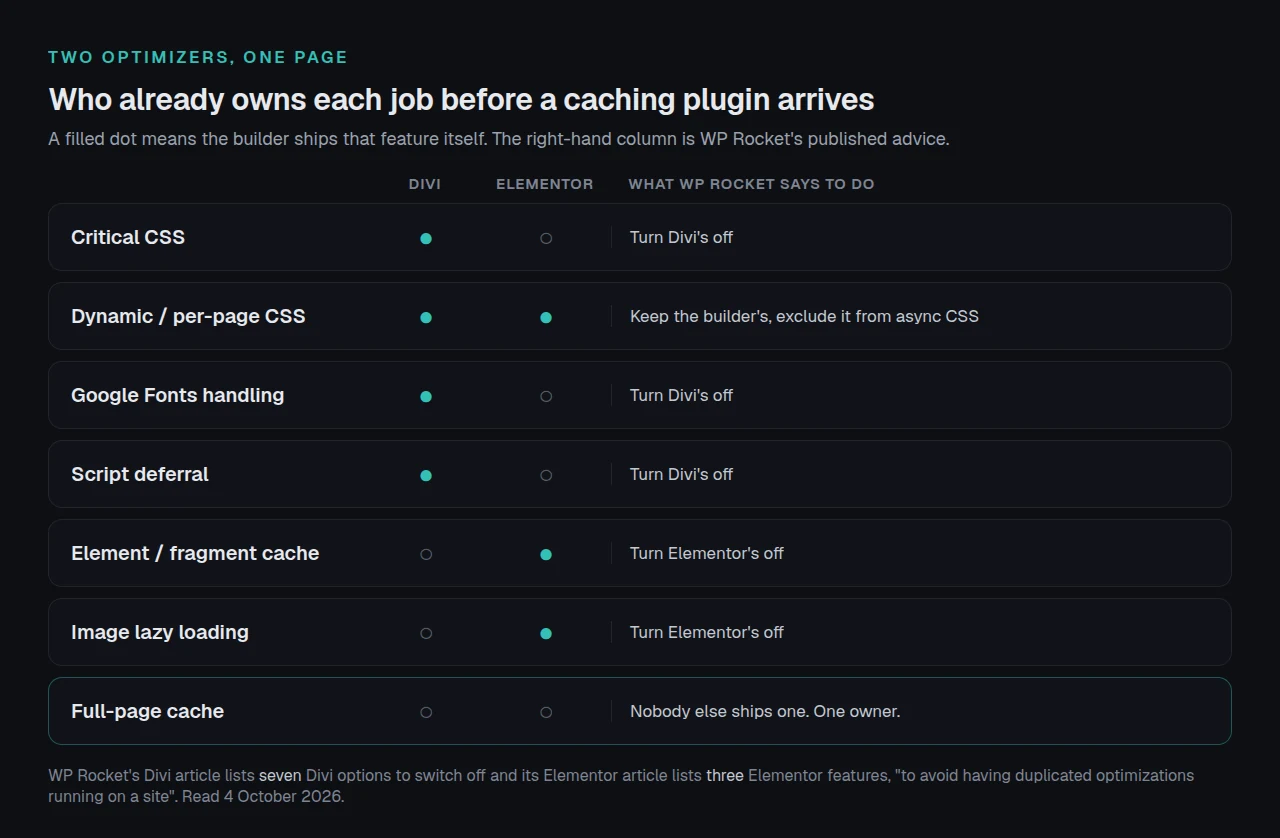This screenshot has height=838, width=1280.
Task: Select the Divi dot in Dynamic / per-page CSS row
Action: point(426,317)
